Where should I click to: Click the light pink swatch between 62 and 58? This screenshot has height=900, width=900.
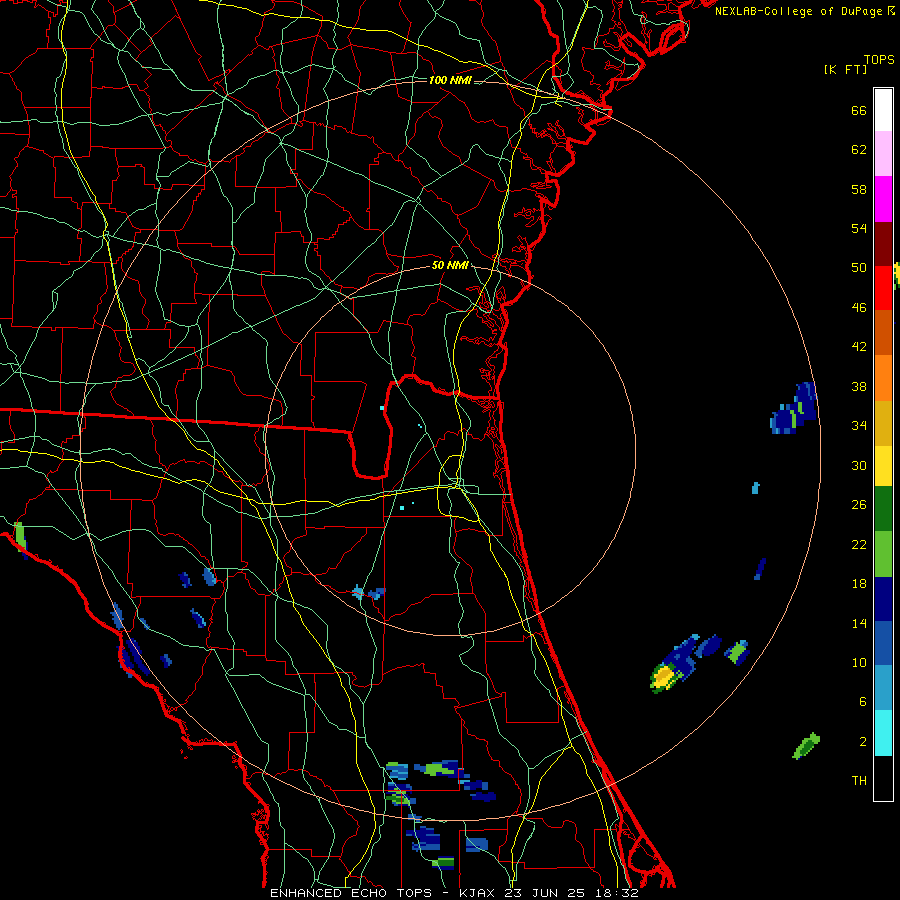click(883, 153)
